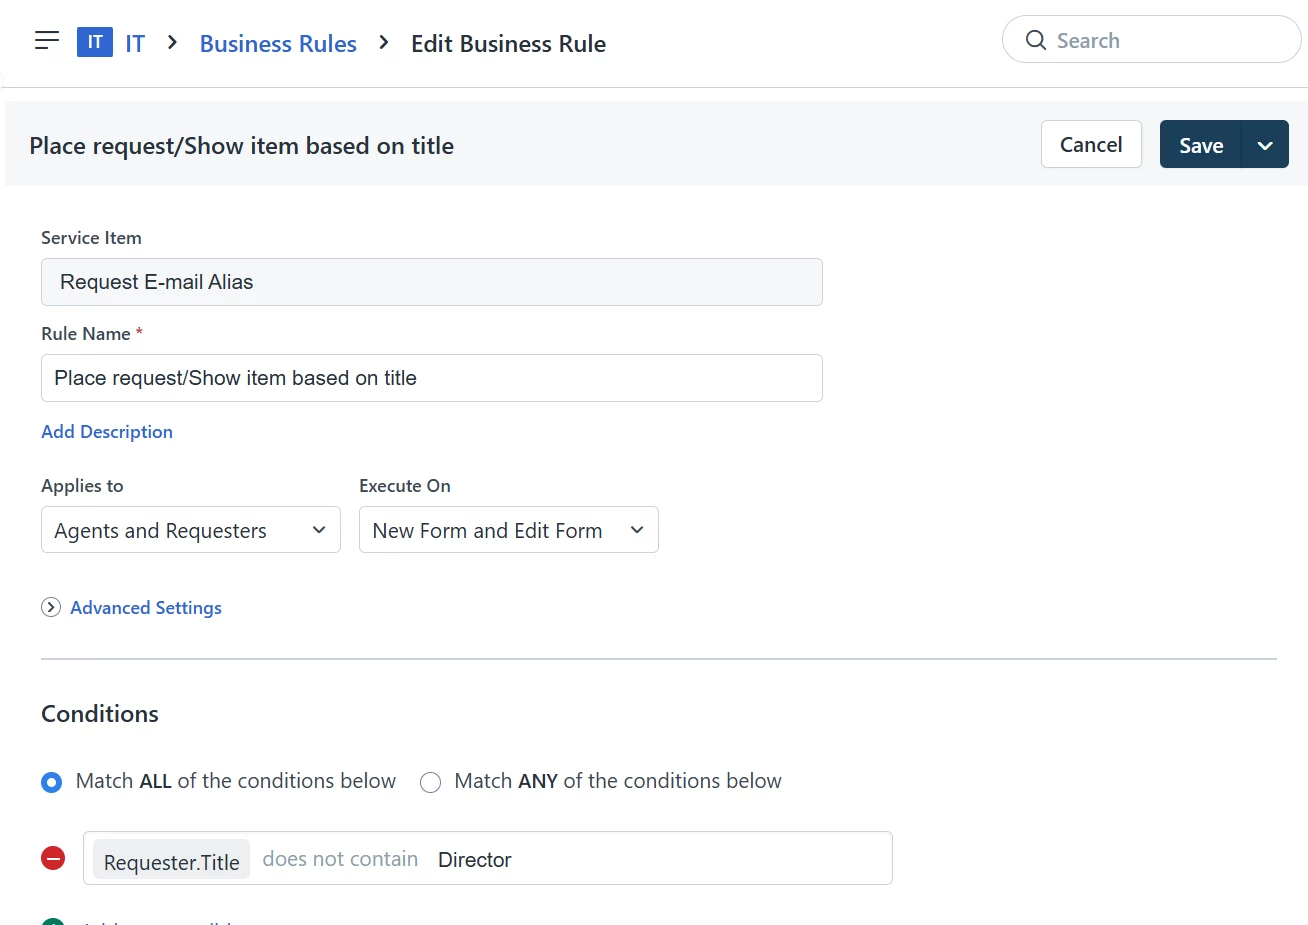The width and height of the screenshot is (1308, 925).
Task: Open the Save button dropdown arrow
Action: point(1265,145)
